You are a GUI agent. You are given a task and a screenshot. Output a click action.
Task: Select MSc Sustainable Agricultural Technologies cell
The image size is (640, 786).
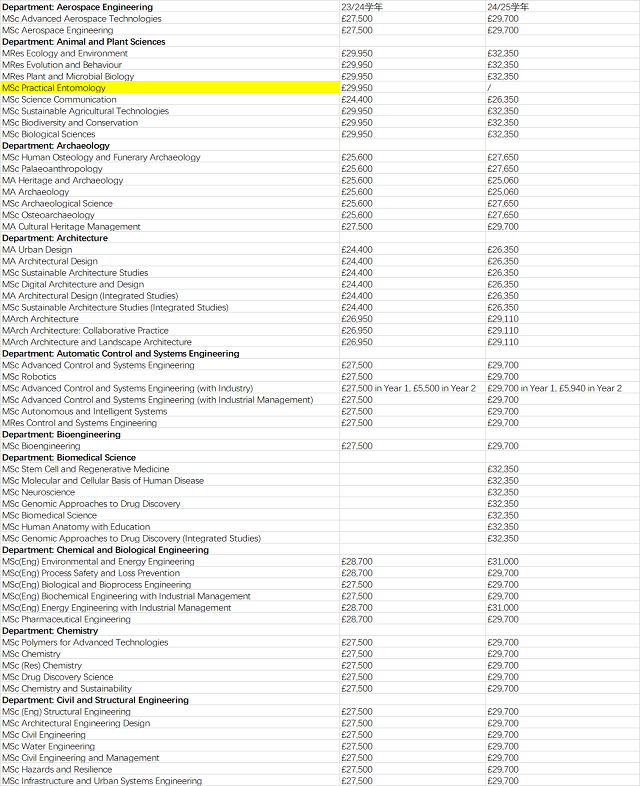[170, 111]
